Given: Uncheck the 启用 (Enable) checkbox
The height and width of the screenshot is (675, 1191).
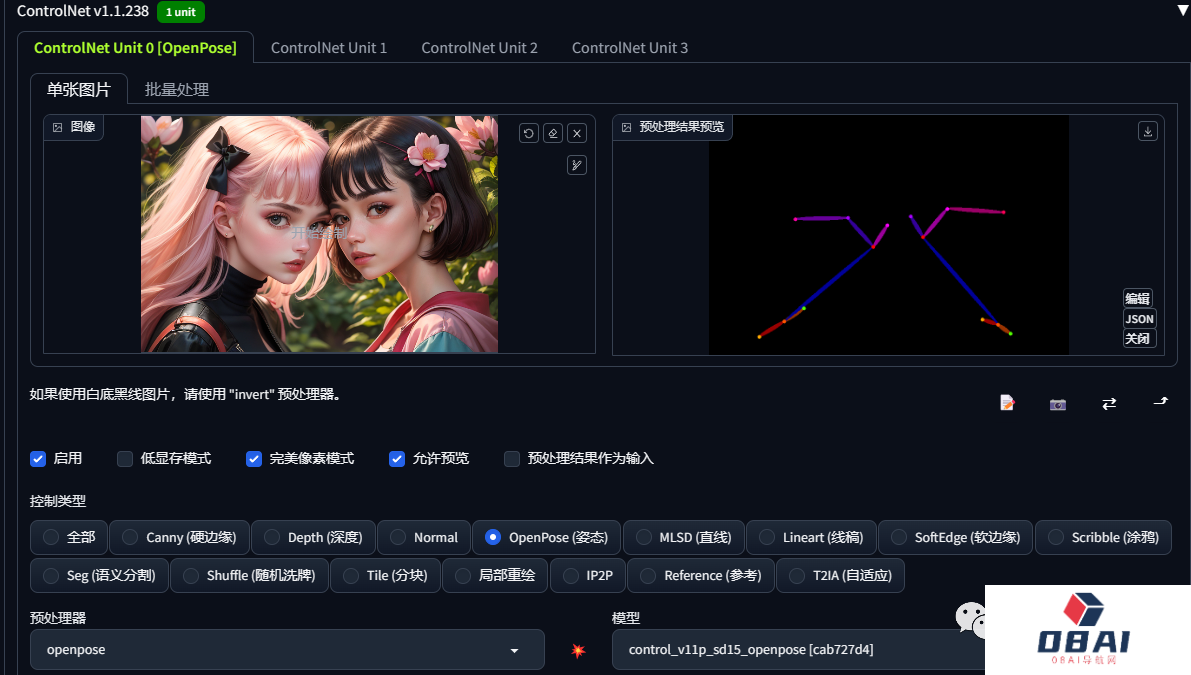Looking at the screenshot, I should [x=39, y=459].
